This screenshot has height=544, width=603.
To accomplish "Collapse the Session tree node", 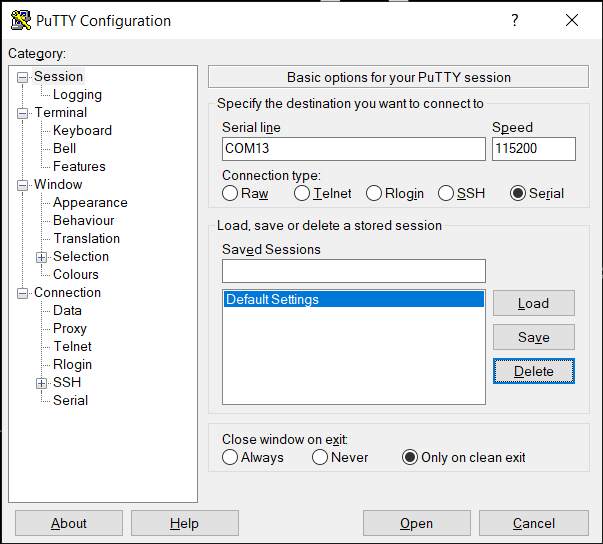I will (x=22, y=77).
